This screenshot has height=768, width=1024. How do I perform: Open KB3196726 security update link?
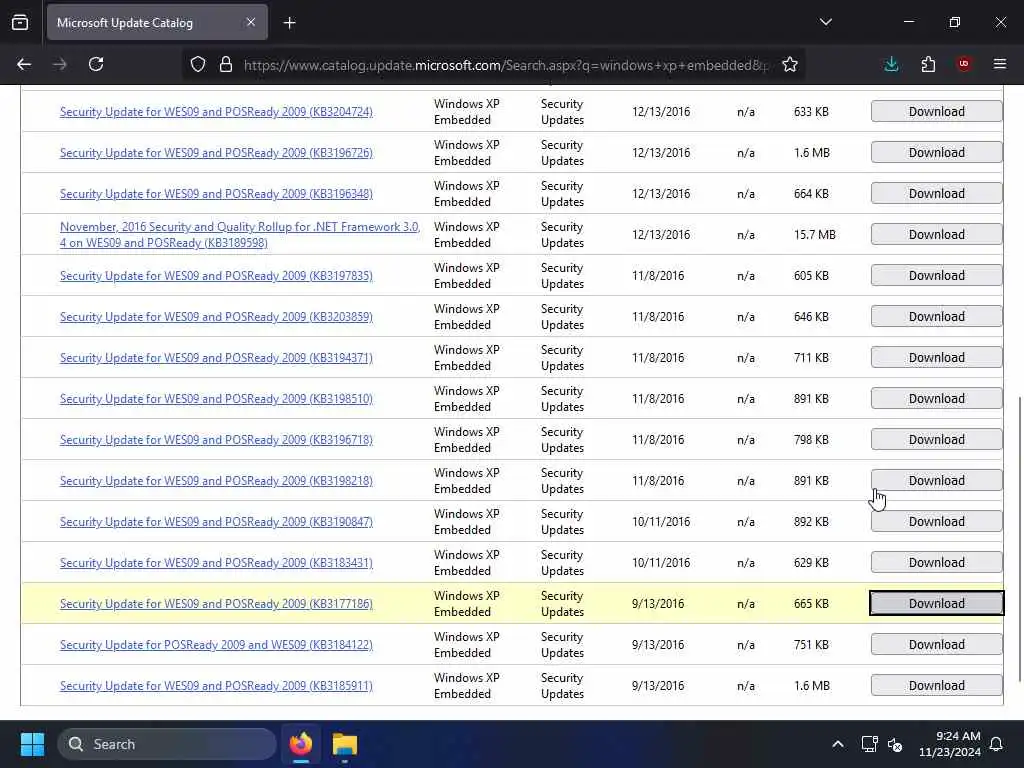pyautogui.click(x=216, y=153)
